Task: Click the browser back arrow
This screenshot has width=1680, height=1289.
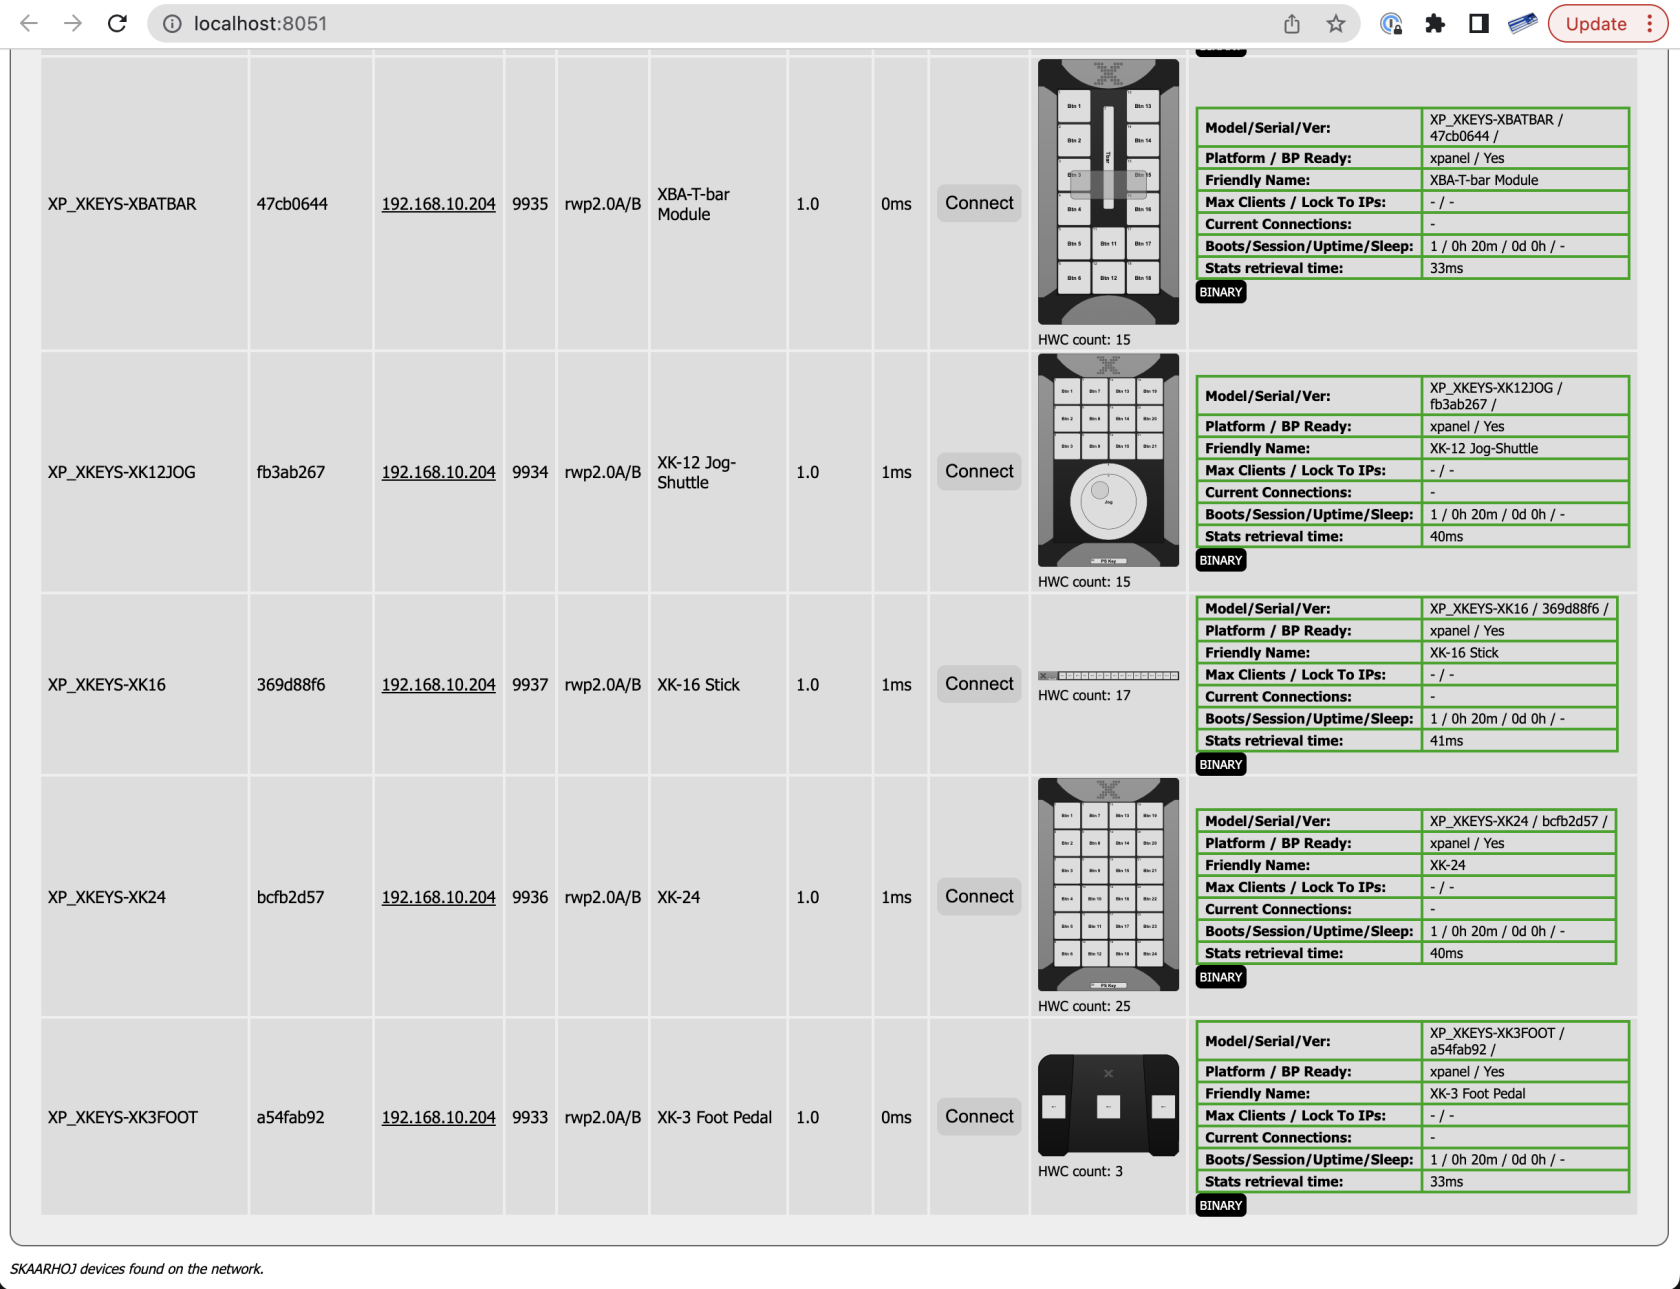Action: pos(29,23)
